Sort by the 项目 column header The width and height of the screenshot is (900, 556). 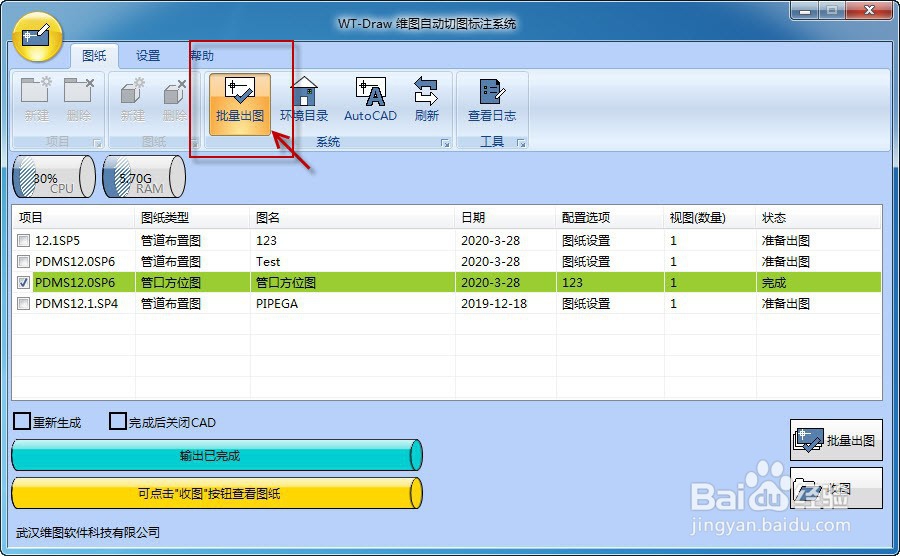(x=73, y=217)
